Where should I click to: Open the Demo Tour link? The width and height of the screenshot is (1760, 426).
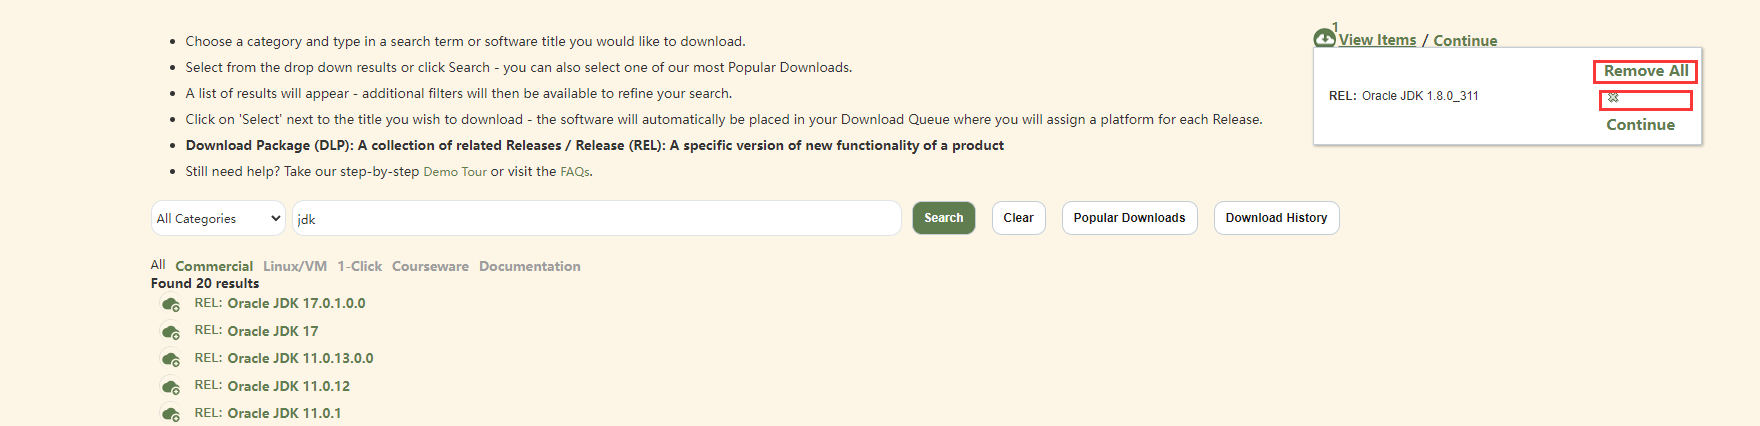tap(455, 172)
